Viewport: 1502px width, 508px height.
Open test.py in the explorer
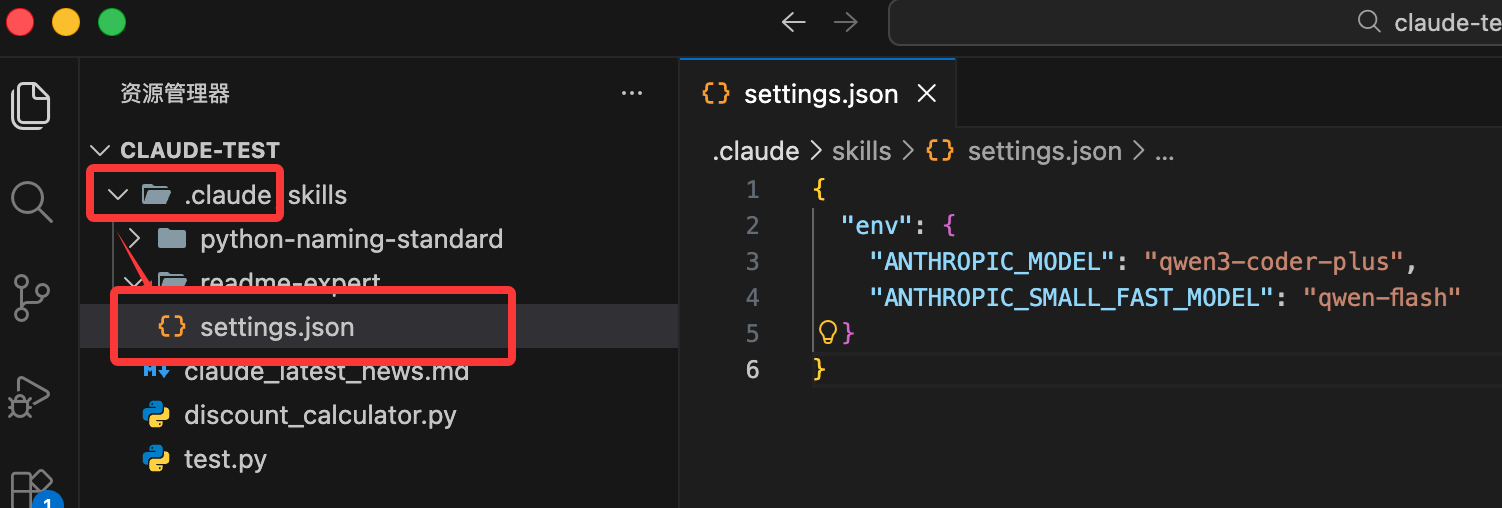pyautogui.click(x=225, y=459)
